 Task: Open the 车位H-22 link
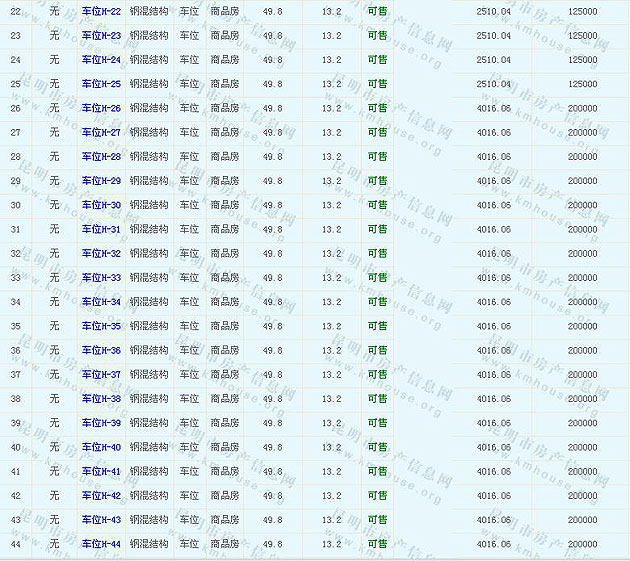101,11
